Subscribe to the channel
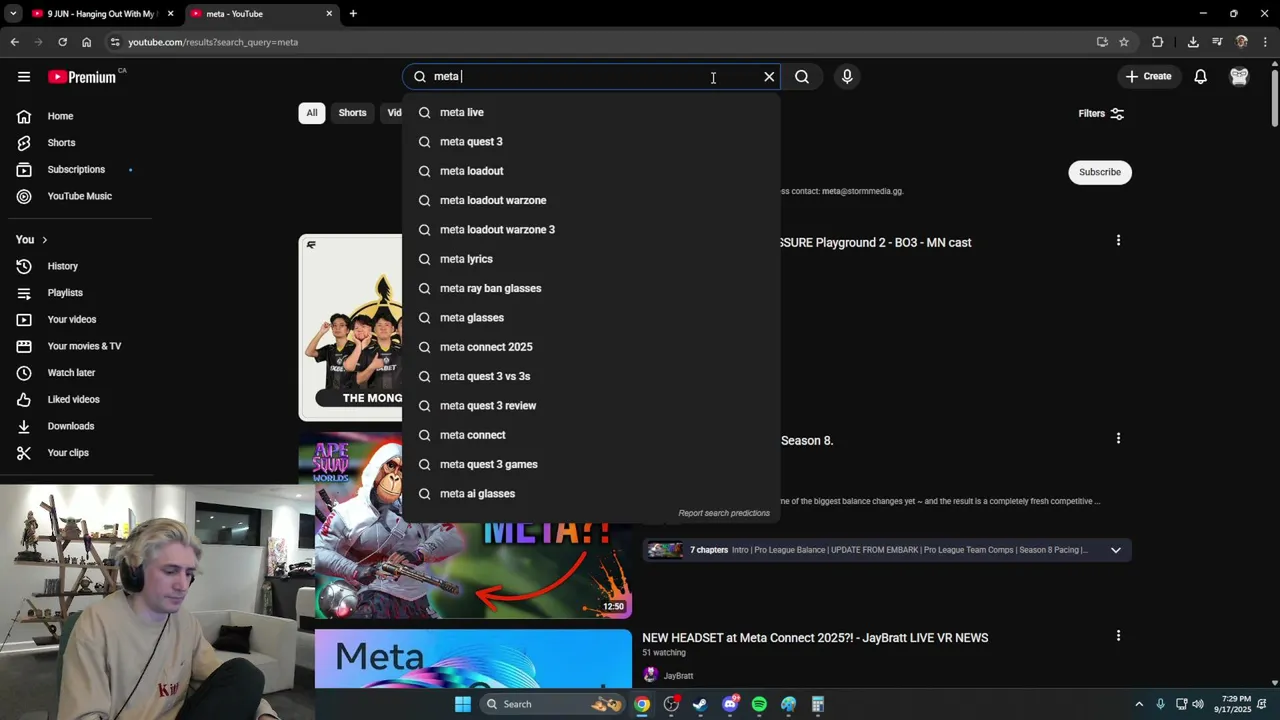This screenshot has width=1280, height=720. pos(1100,172)
